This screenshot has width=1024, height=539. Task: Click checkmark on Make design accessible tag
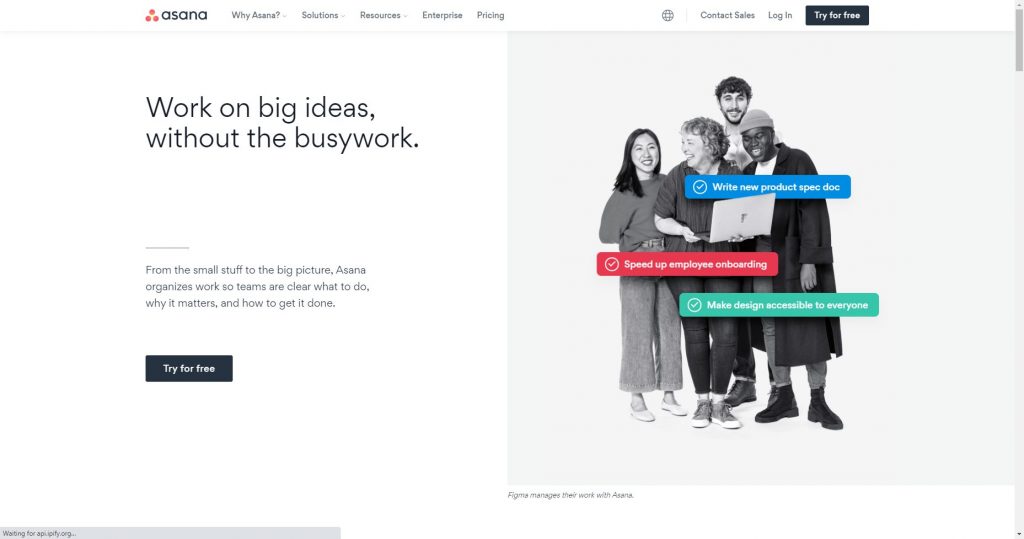pyautogui.click(x=694, y=305)
